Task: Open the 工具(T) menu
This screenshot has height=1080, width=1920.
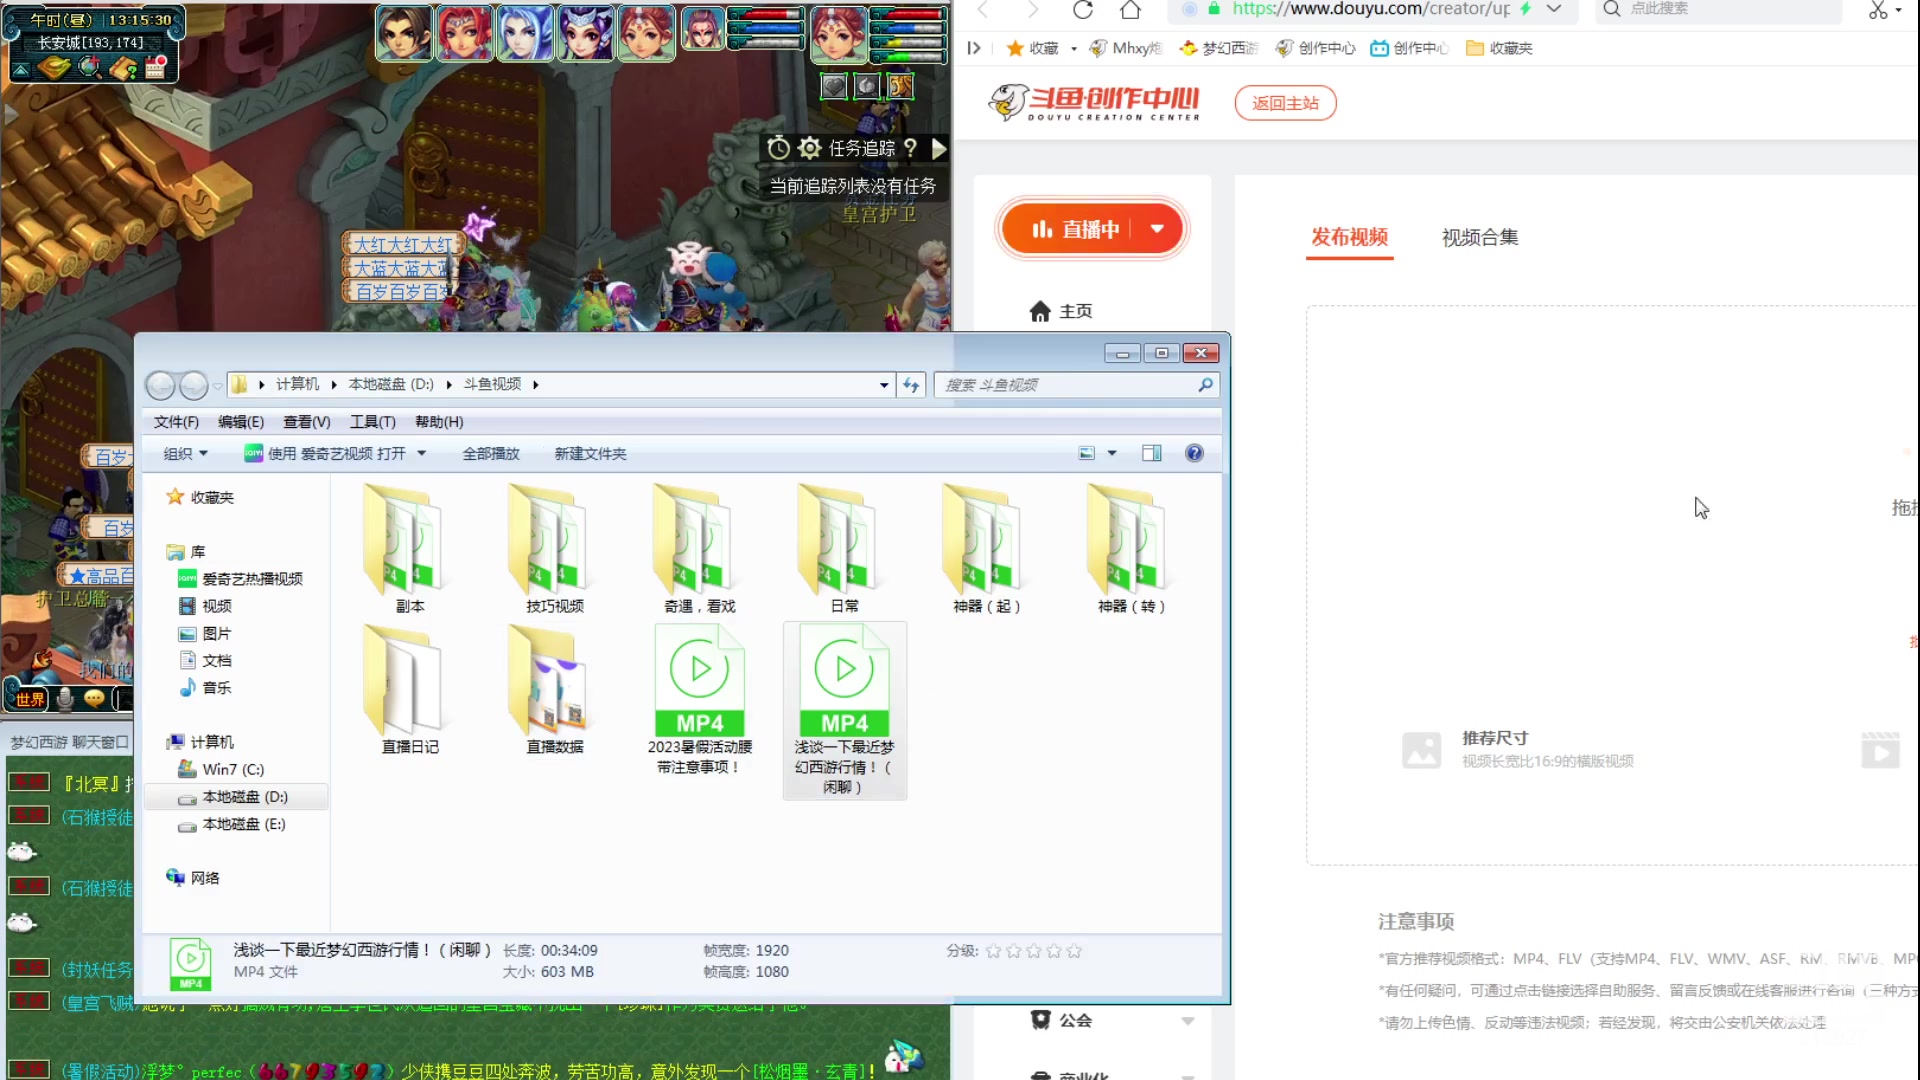Action: tap(372, 422)
